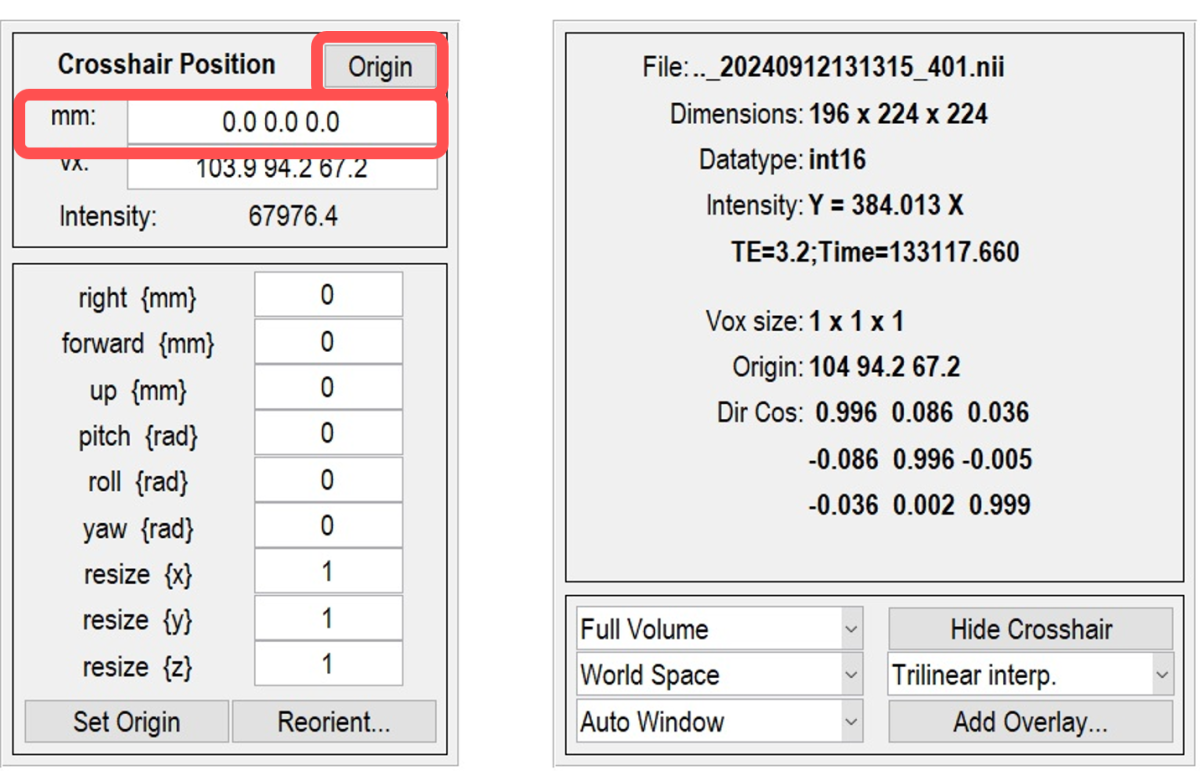Viewport: 1200px width, 771px height.
Task: Click the Origin button
Action: (380, 67)
